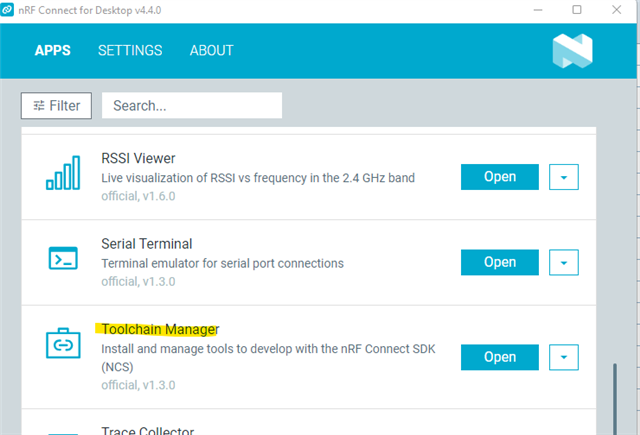
Task: Click the RSSI Viewer title
Action: (138, 158)
